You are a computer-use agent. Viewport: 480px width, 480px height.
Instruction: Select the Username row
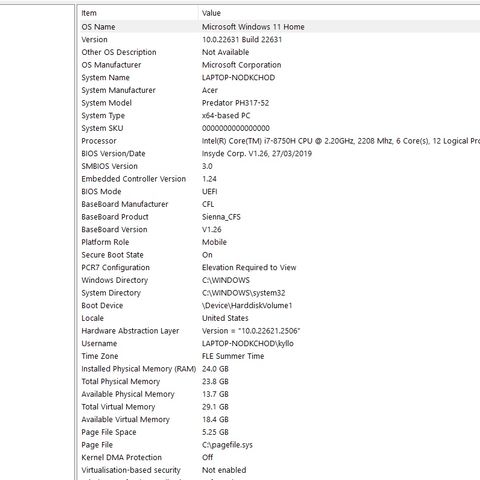tap(279, 343)
